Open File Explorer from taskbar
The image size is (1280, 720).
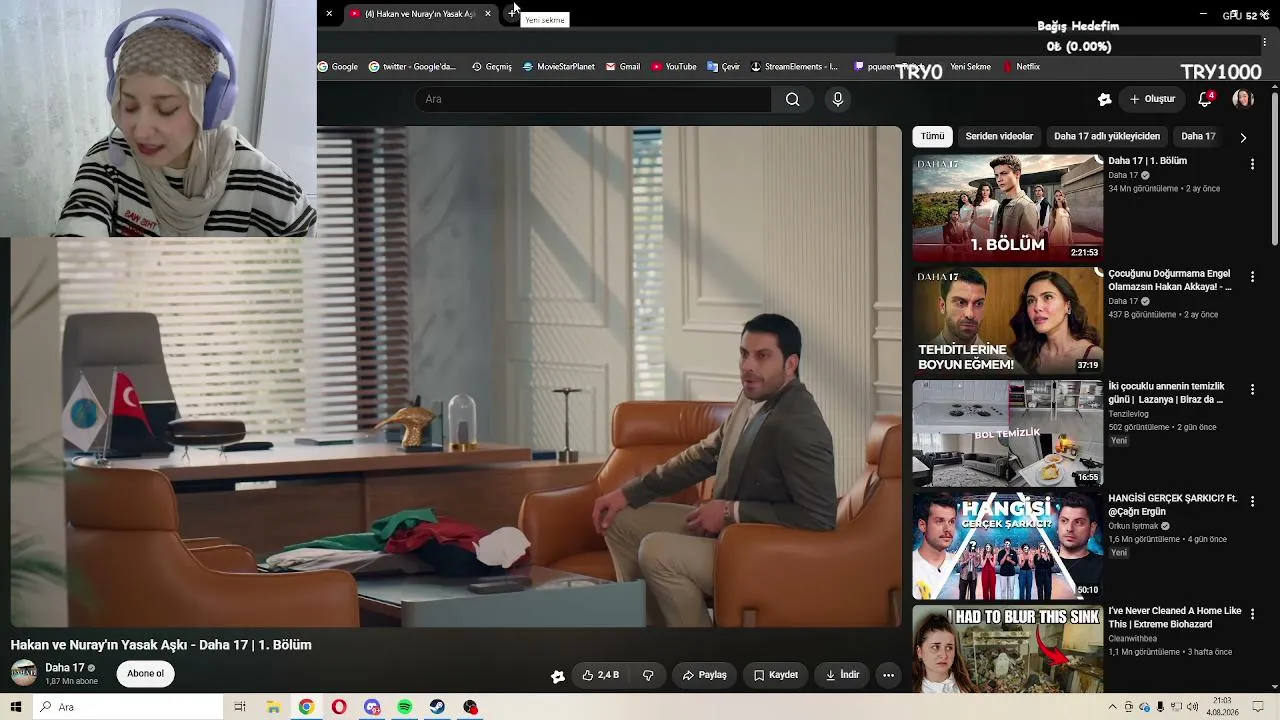[273, 707]
